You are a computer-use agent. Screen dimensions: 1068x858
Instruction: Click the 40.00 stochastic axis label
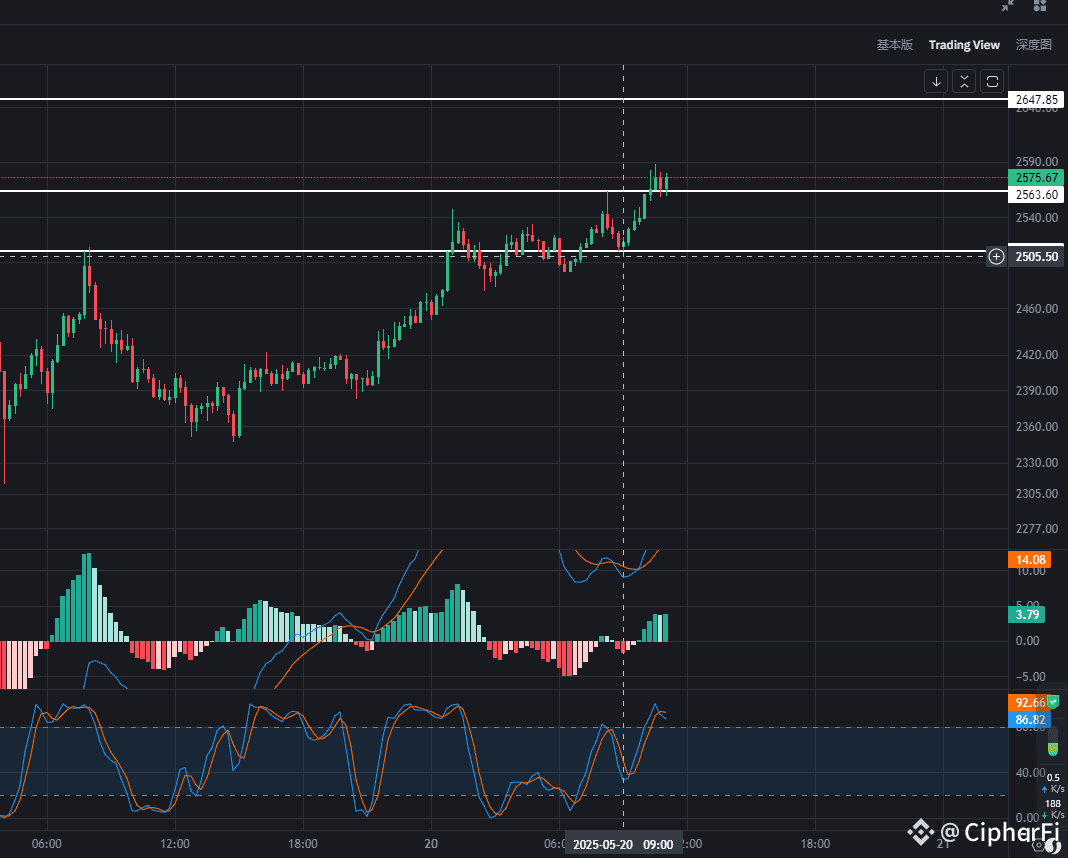pyautogui.click(x=1030, y=773)
